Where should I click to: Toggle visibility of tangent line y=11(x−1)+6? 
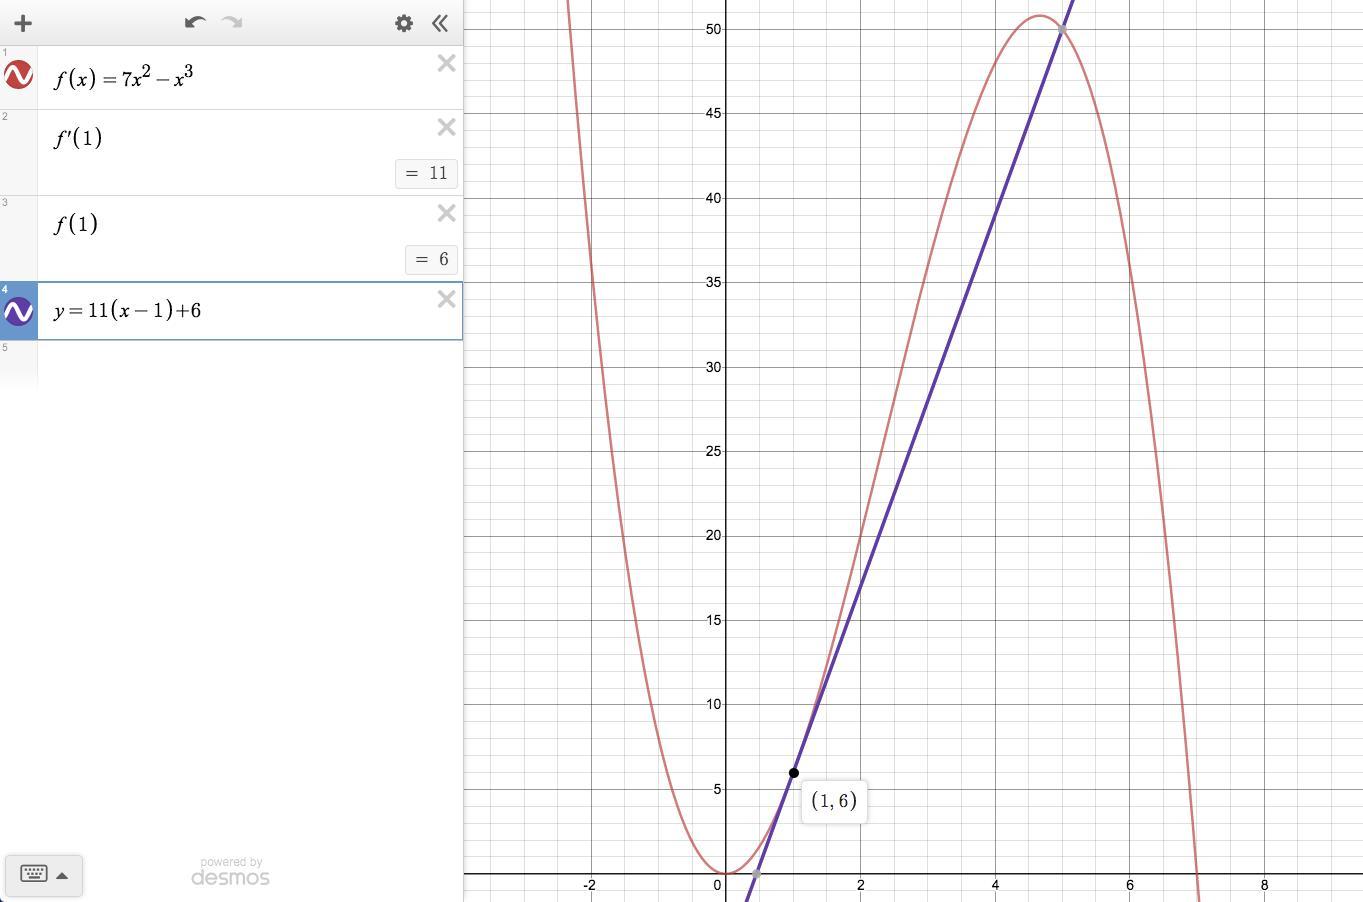[18, 312]
